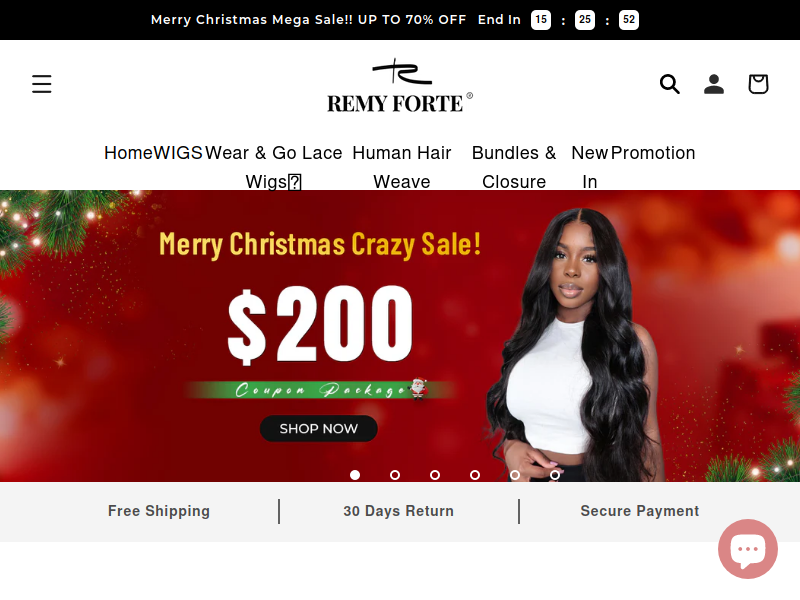Open Bundles & Closure menu
This screenshot has width=800, height=600.
click(x=514, y=167)
